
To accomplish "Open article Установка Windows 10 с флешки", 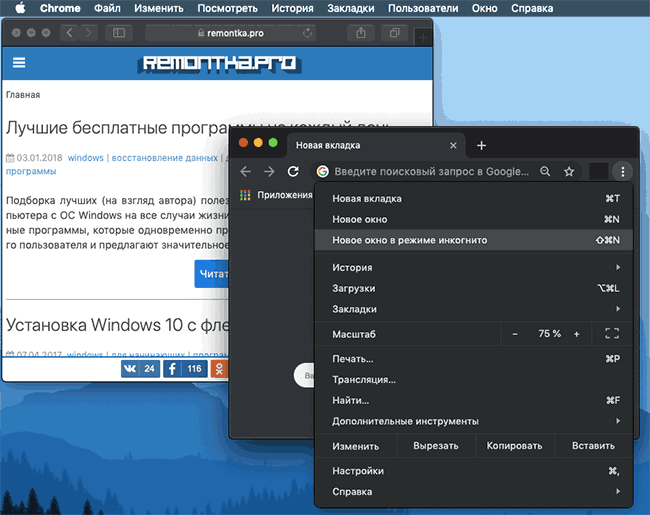I will pyautogui.click(x=117, y=325).
